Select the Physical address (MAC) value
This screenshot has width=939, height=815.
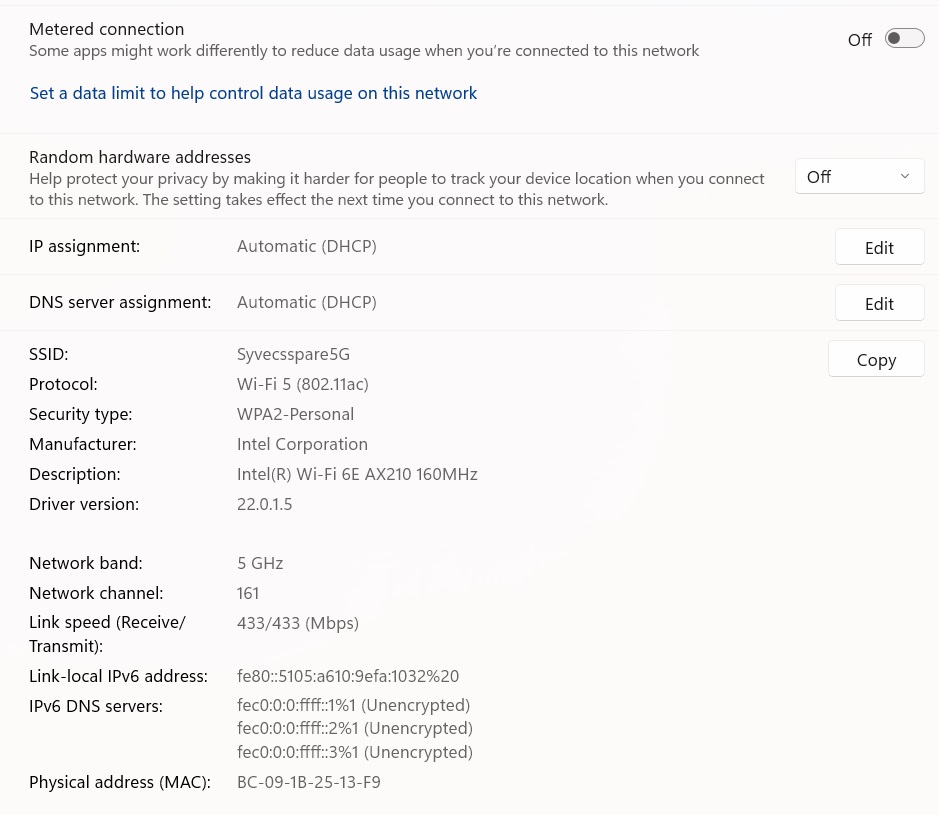point(308,782)
